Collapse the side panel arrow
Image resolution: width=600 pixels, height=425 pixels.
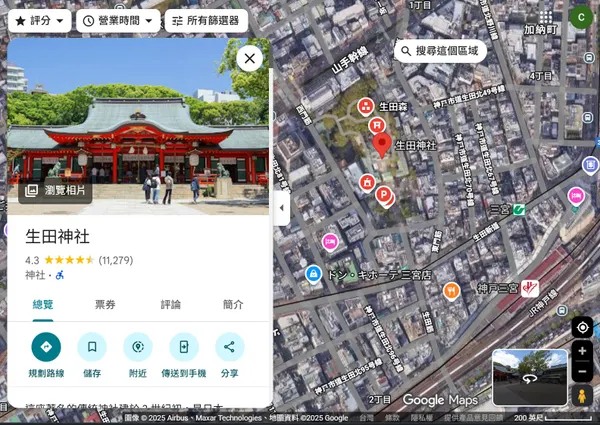point(282,208)
